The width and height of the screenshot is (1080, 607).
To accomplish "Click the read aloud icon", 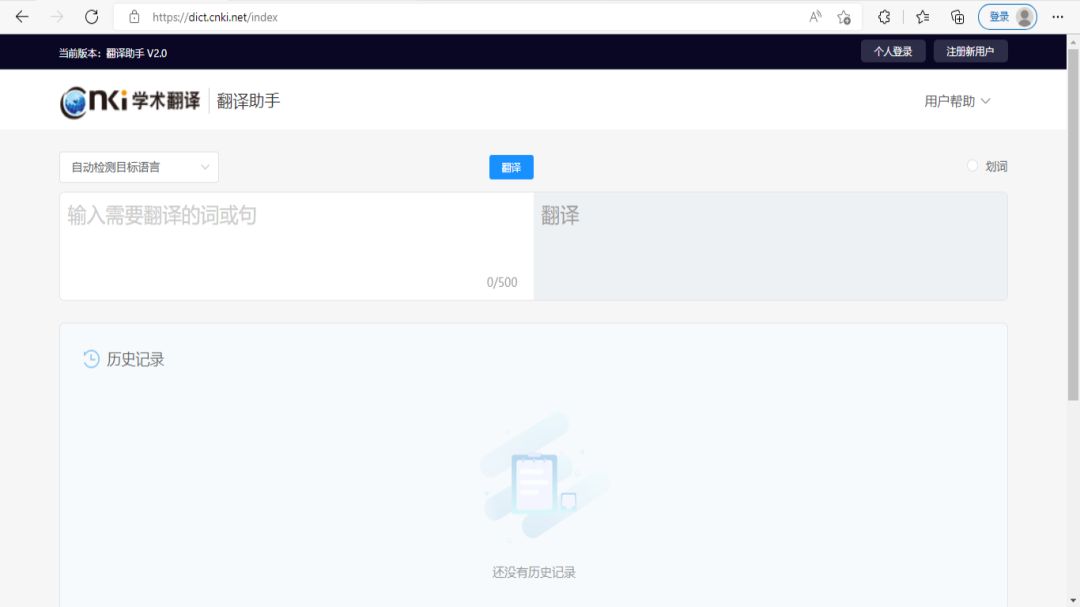I will [815, 17].
